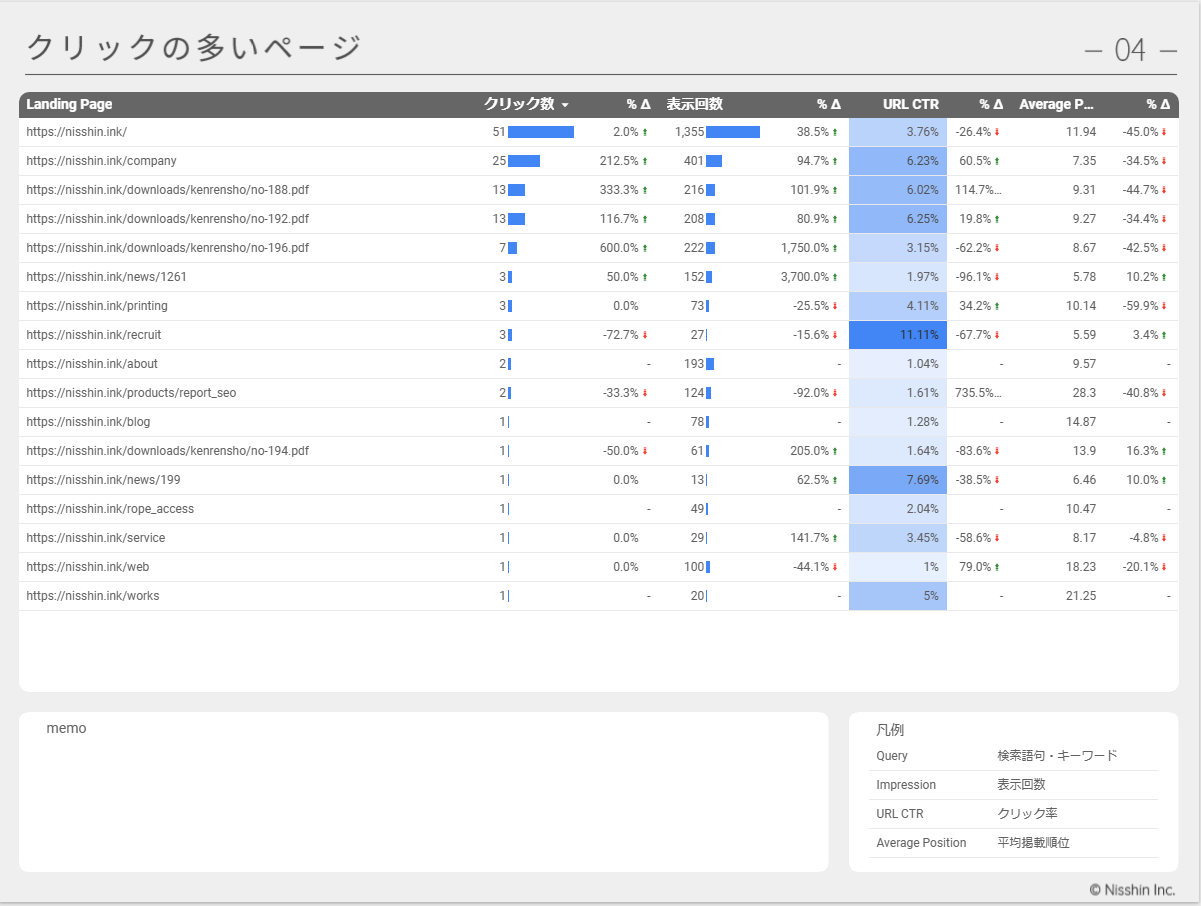Select the https://nisshin.ink/web row
The height and width of the screenshot is (906, 1201).
[598, 567]
